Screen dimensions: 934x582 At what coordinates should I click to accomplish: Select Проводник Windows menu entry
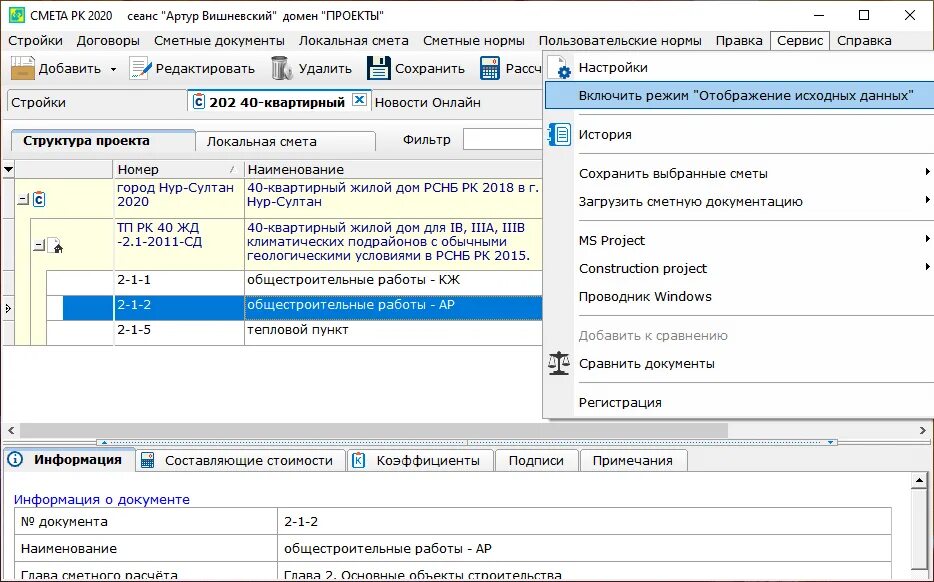point(645,296)
